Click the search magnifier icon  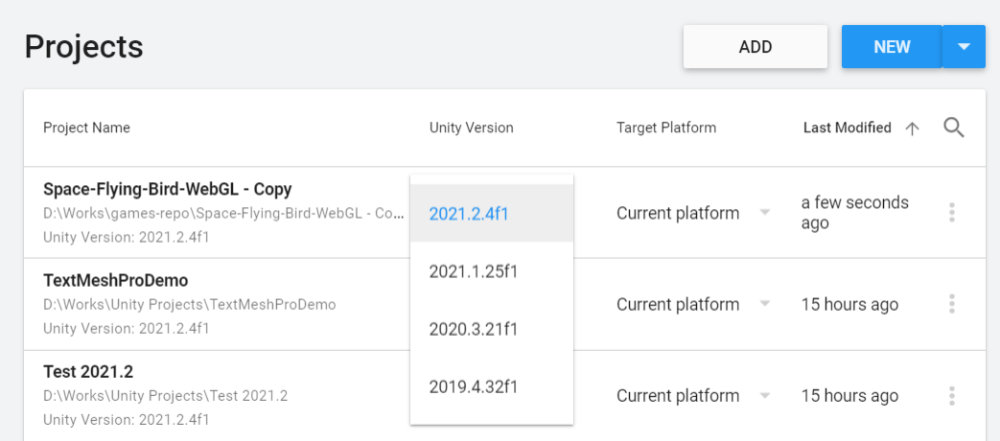click(x=954, y=128)
